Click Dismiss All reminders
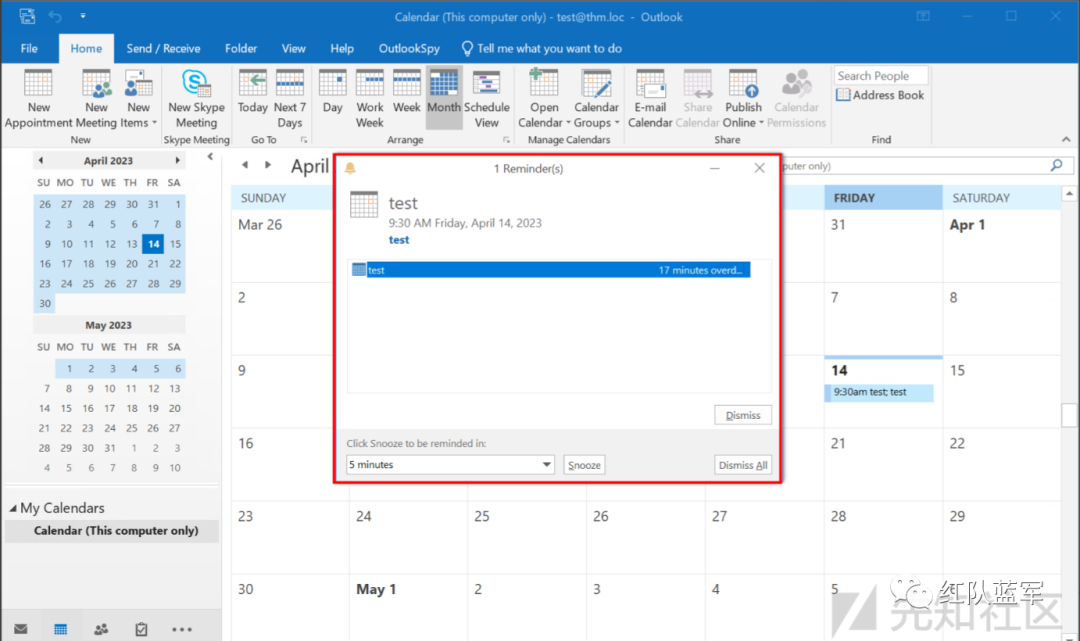Screen dimensions: 1080x641 (742, 465)
